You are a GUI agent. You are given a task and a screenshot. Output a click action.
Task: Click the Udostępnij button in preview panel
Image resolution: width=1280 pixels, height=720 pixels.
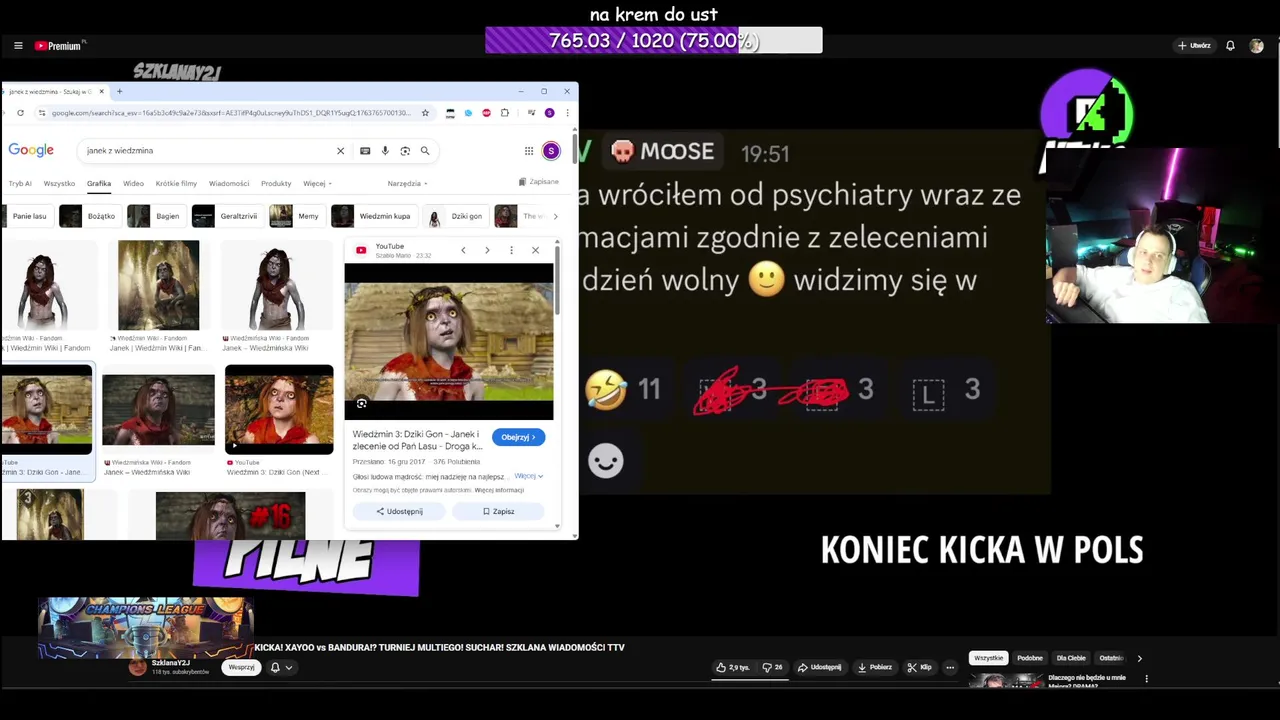399,511
